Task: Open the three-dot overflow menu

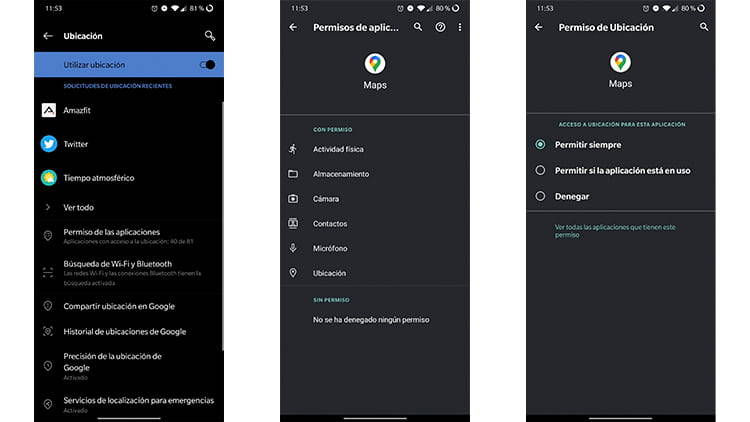Action: tap(460, 28)
